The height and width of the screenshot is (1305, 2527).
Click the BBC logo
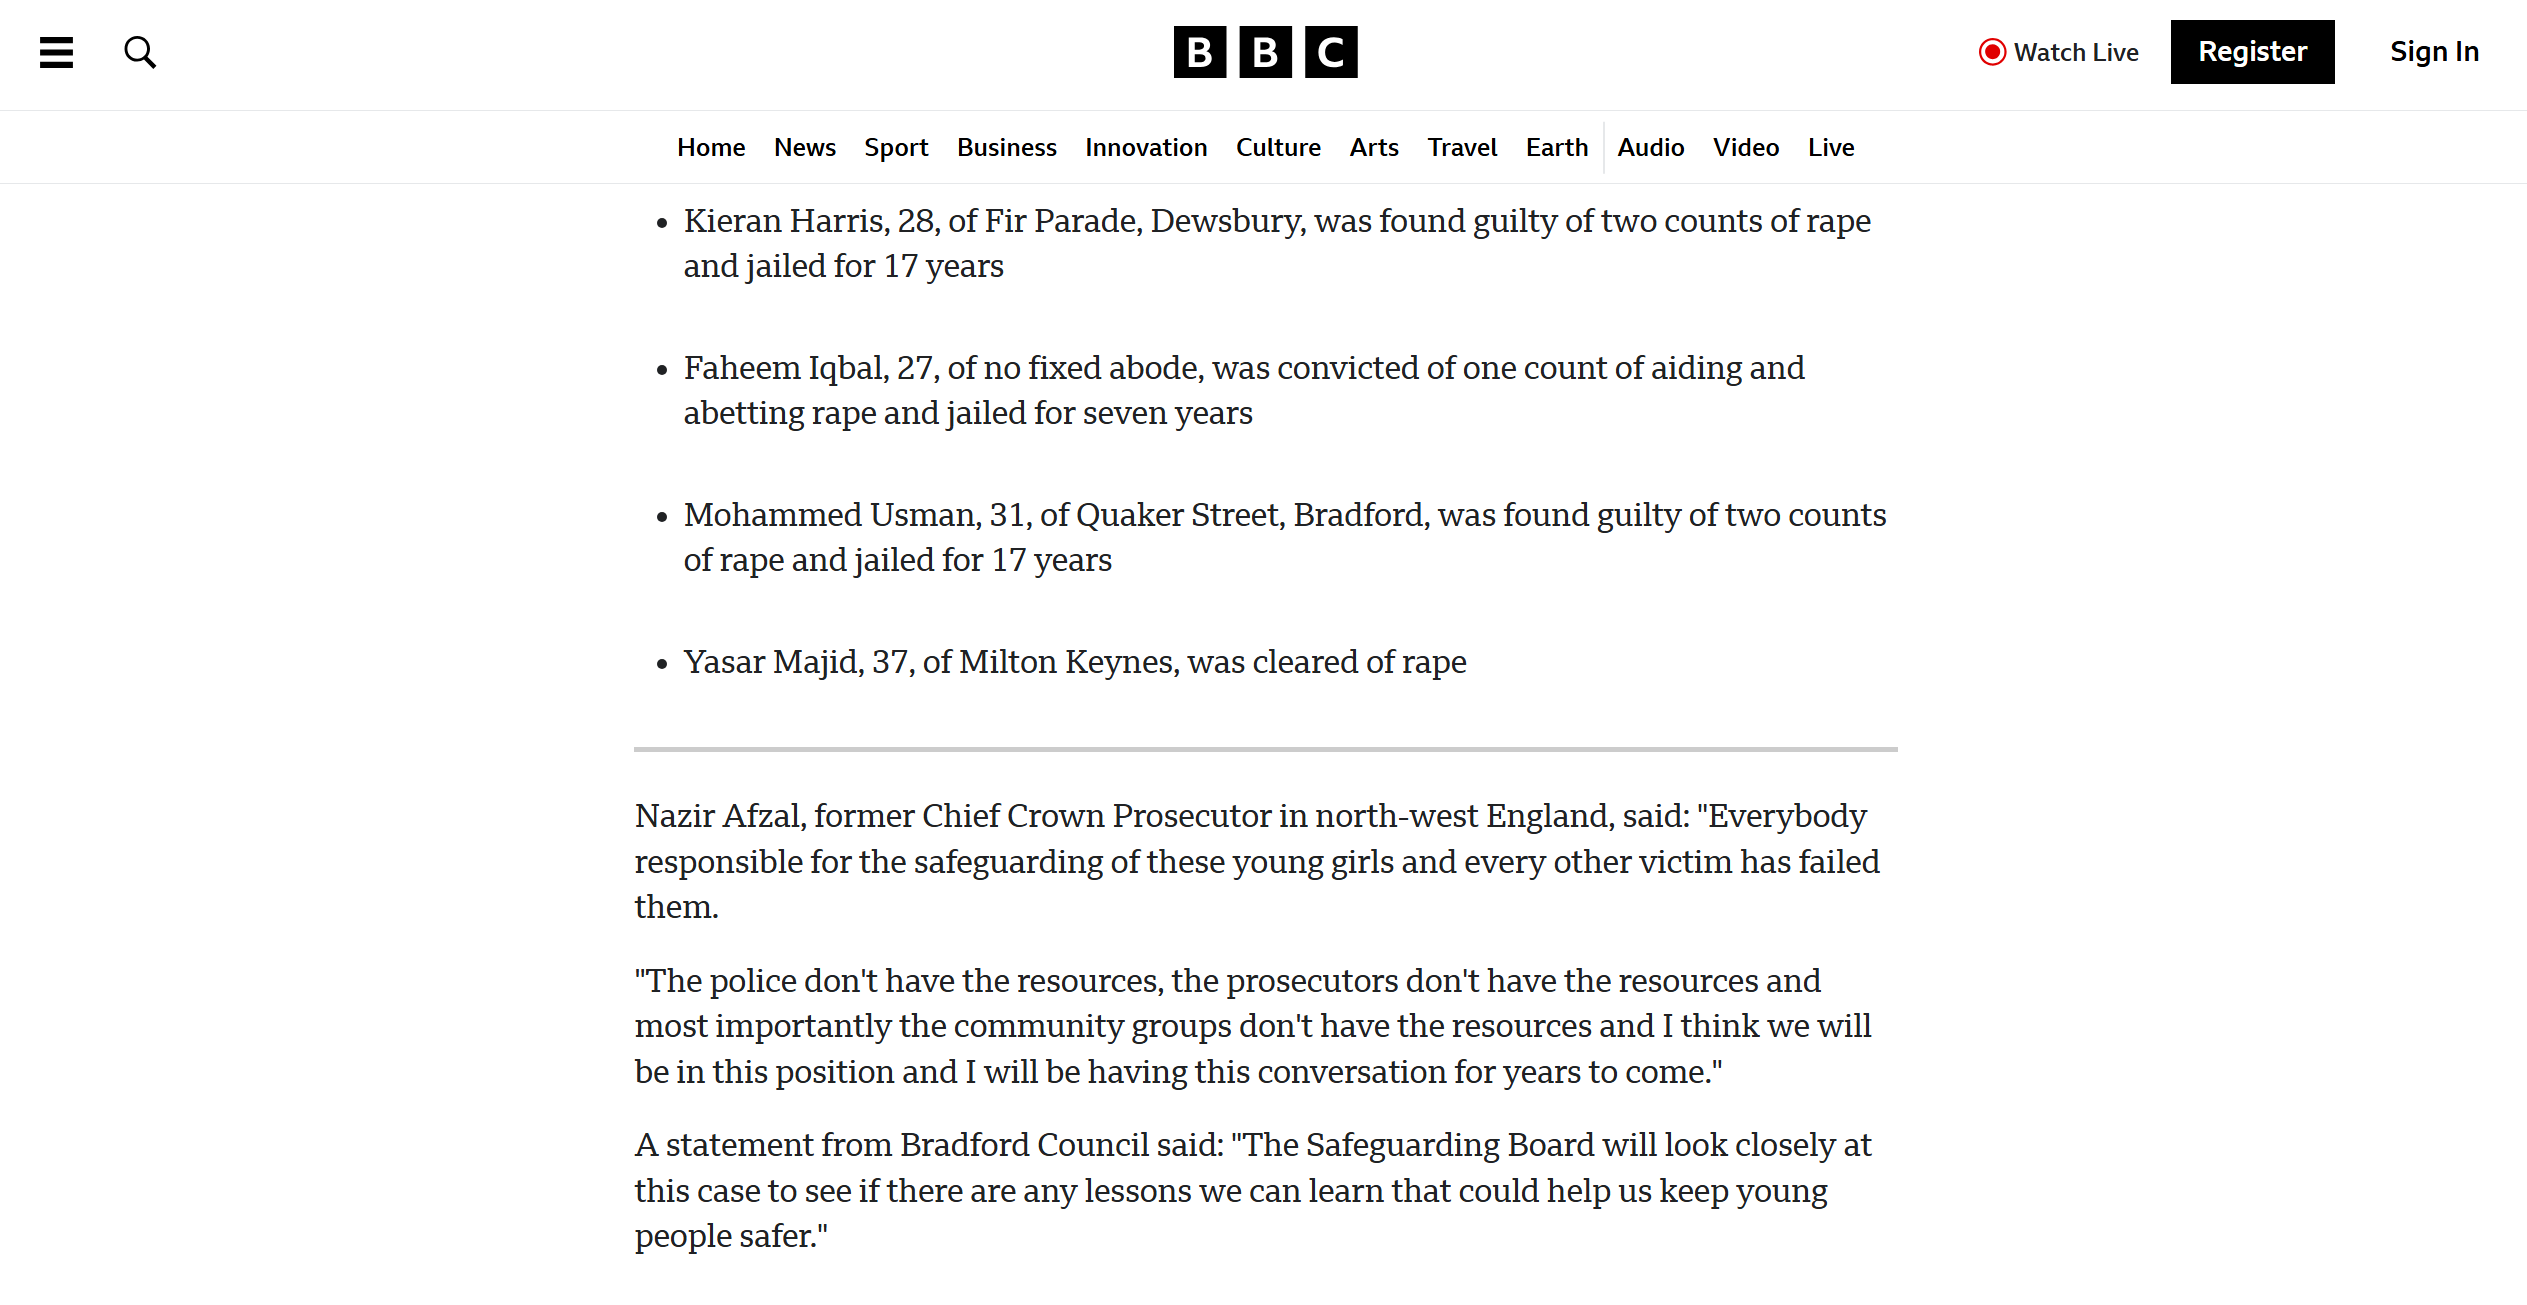[x=1265, y=52]
